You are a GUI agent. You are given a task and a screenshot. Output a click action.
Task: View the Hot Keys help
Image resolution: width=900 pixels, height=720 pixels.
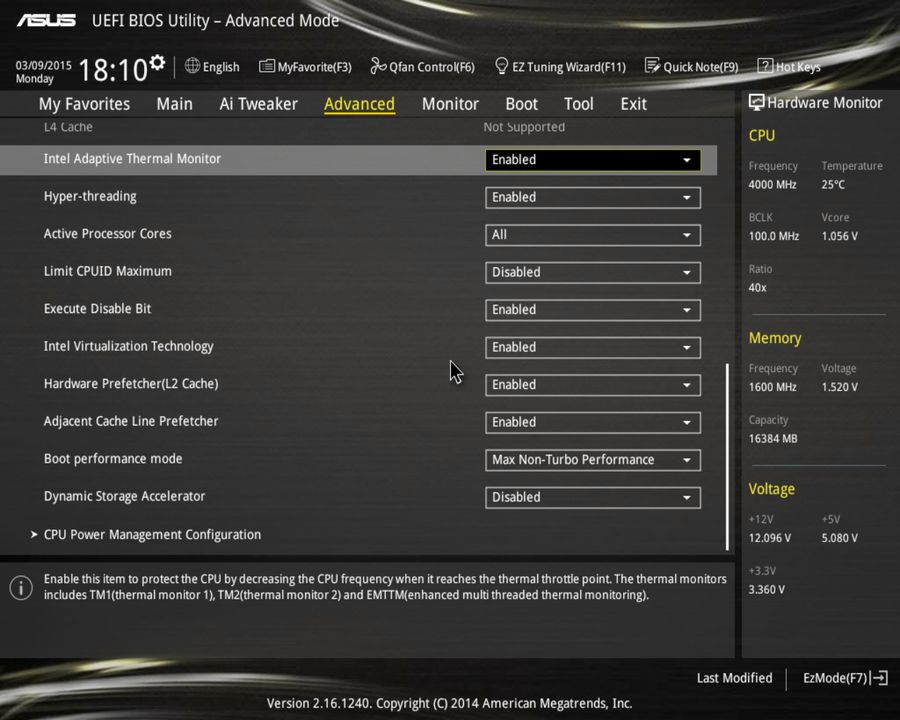pyautogui.click(x=789, y=66)
